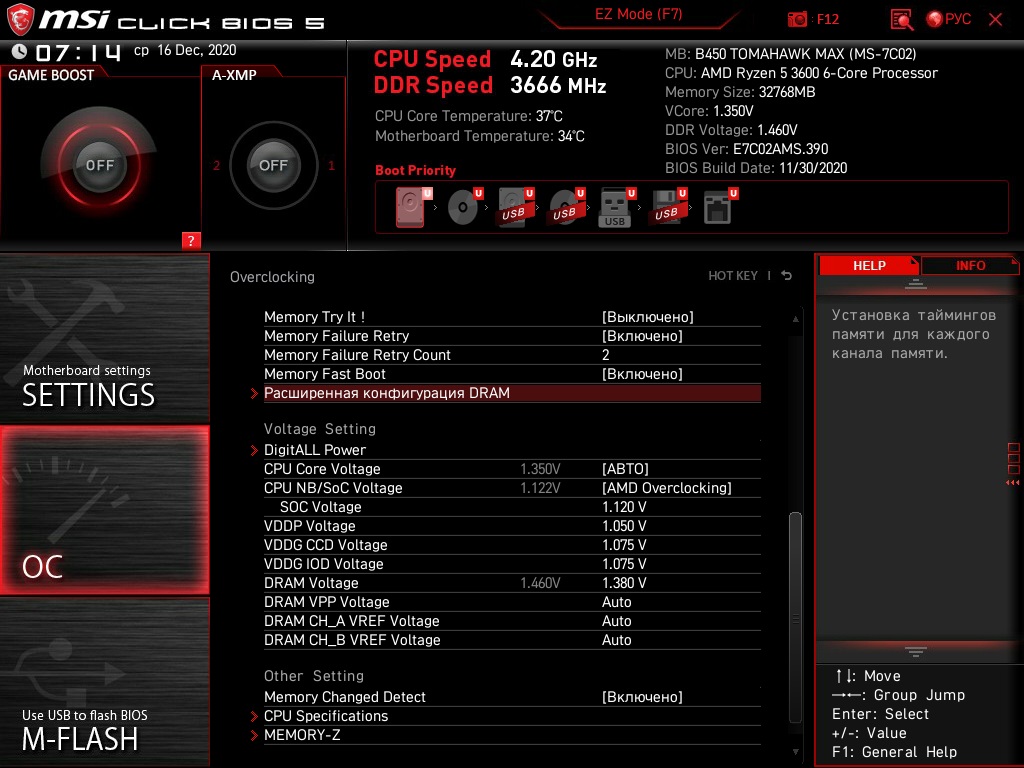Click the help panel bottom collapse handle
Viewport: 1024px width, 768px height.
pyautogui.click(x=916, y=652)
